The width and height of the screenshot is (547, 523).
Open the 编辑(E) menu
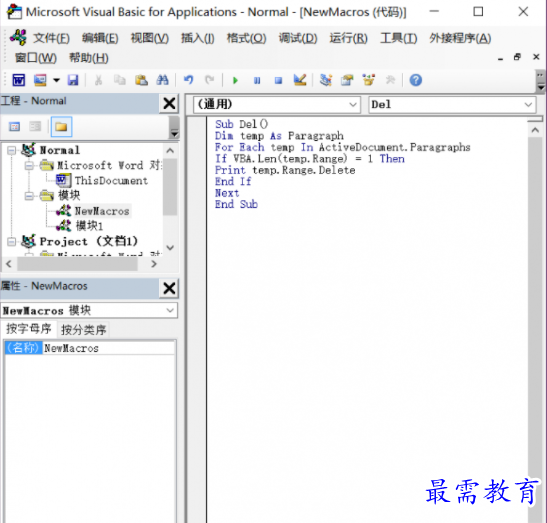tap(100, 38)
